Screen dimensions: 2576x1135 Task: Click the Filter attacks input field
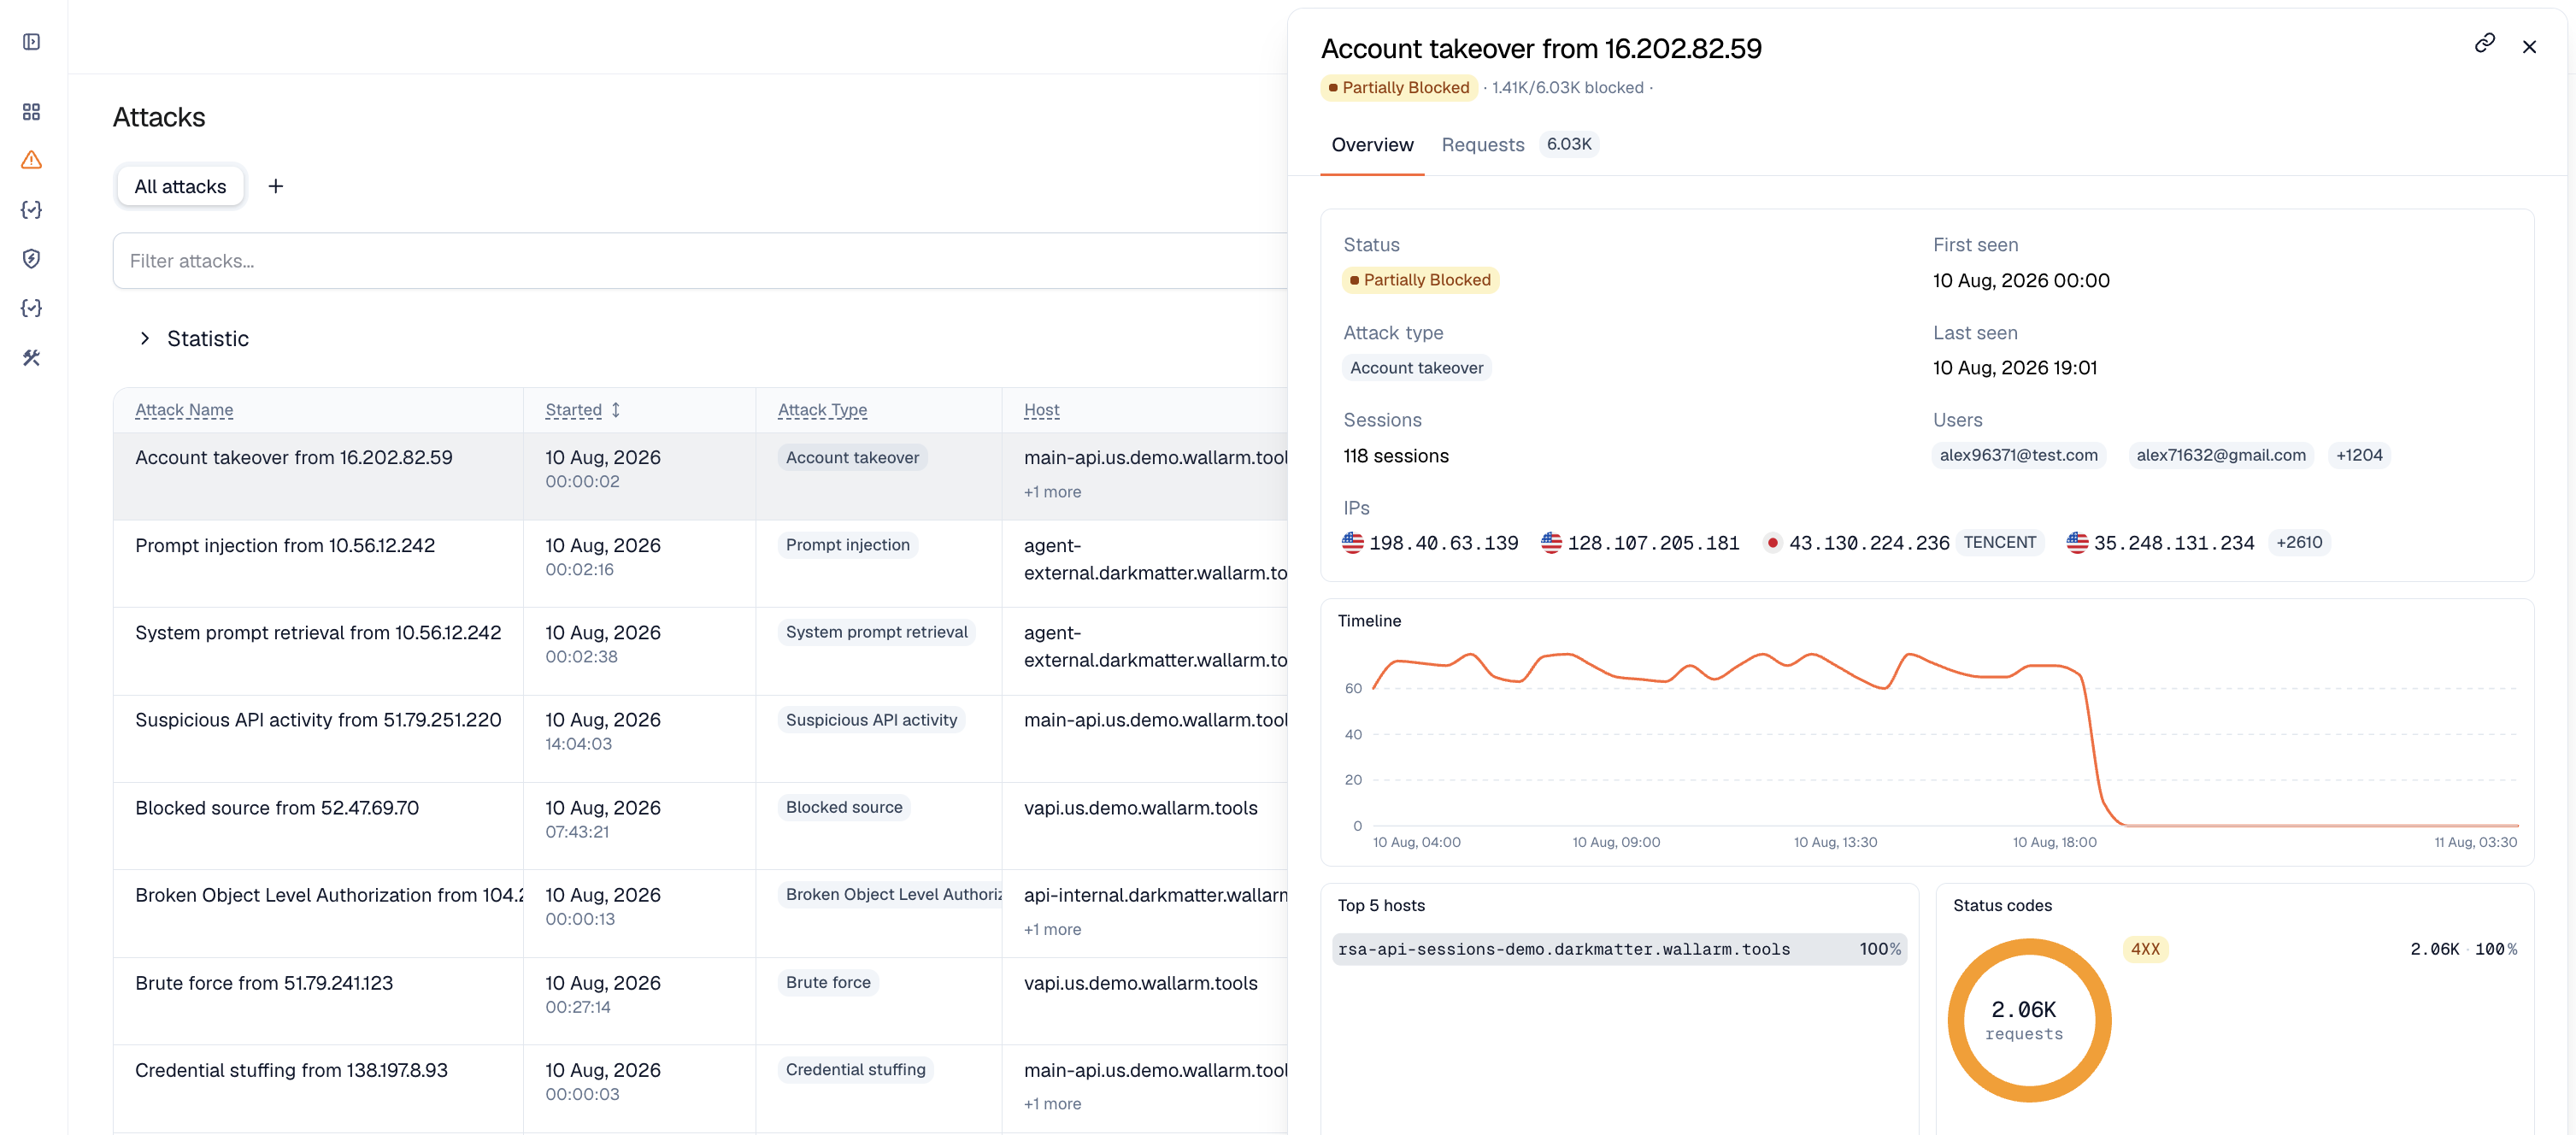(700, 261)
